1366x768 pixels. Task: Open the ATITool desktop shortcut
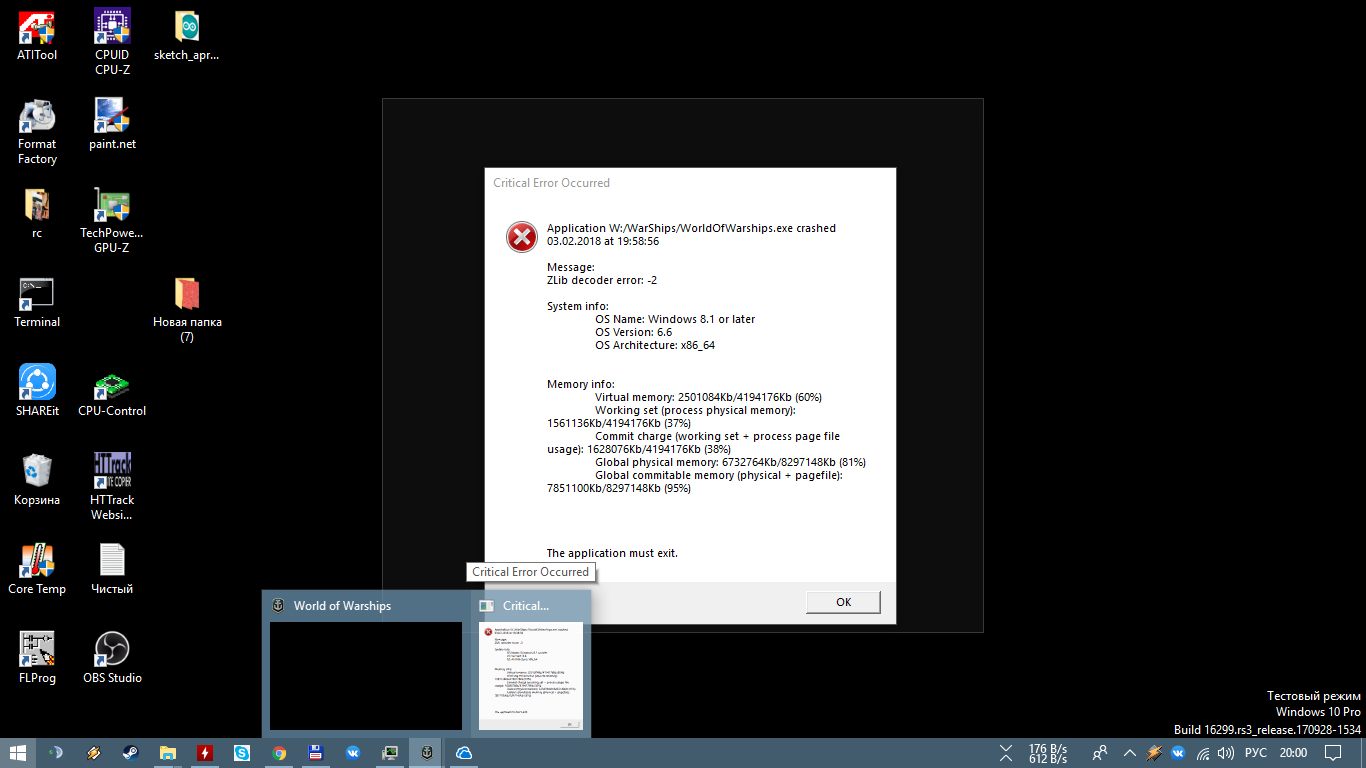37,35
